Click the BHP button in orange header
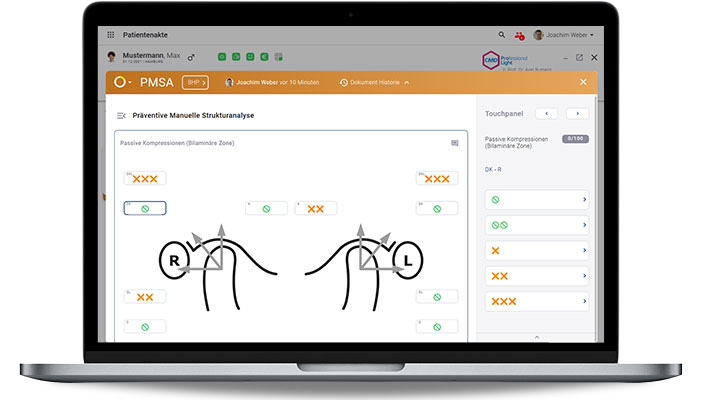The width and height of the screenshot is (702, 400). point(196,82)
